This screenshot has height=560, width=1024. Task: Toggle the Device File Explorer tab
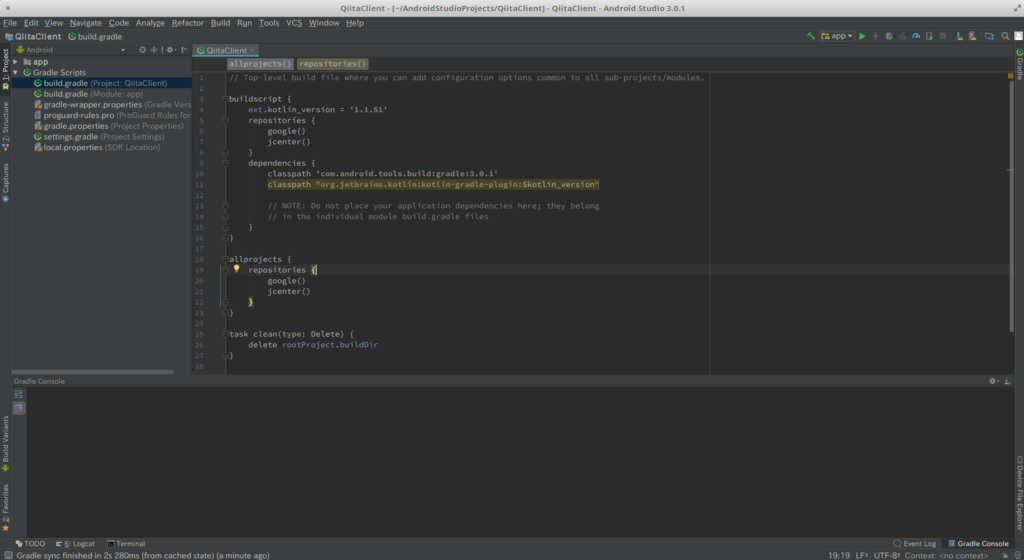coord(1019,493)
